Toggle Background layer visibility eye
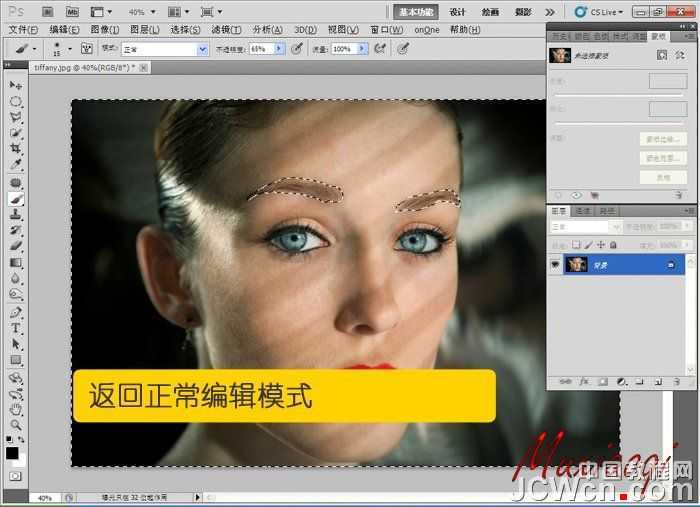700x507 pixels. [x=555, y=265]
